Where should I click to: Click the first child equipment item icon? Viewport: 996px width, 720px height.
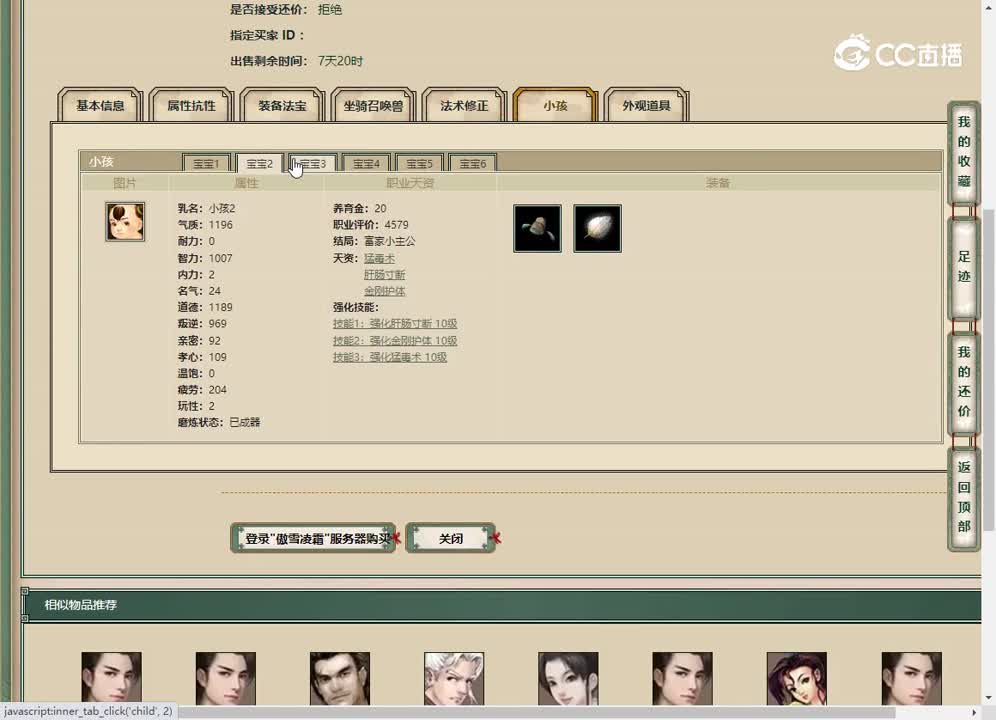(537, 228)
